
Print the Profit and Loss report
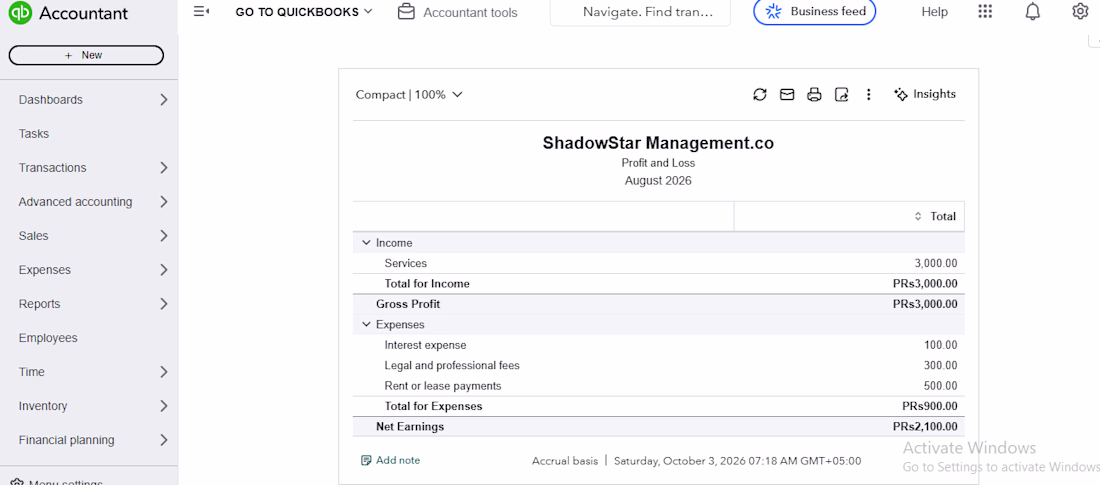814,94
